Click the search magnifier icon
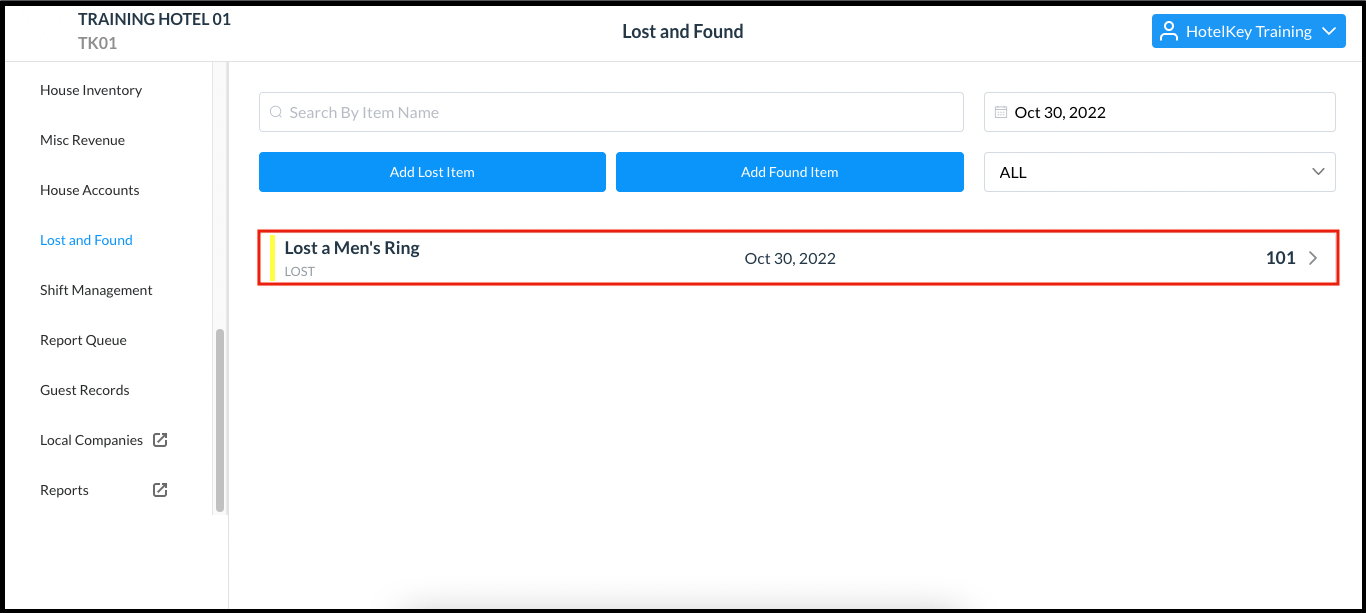The height and width of the screenshot is (613, 1366). tap(275, 112)
